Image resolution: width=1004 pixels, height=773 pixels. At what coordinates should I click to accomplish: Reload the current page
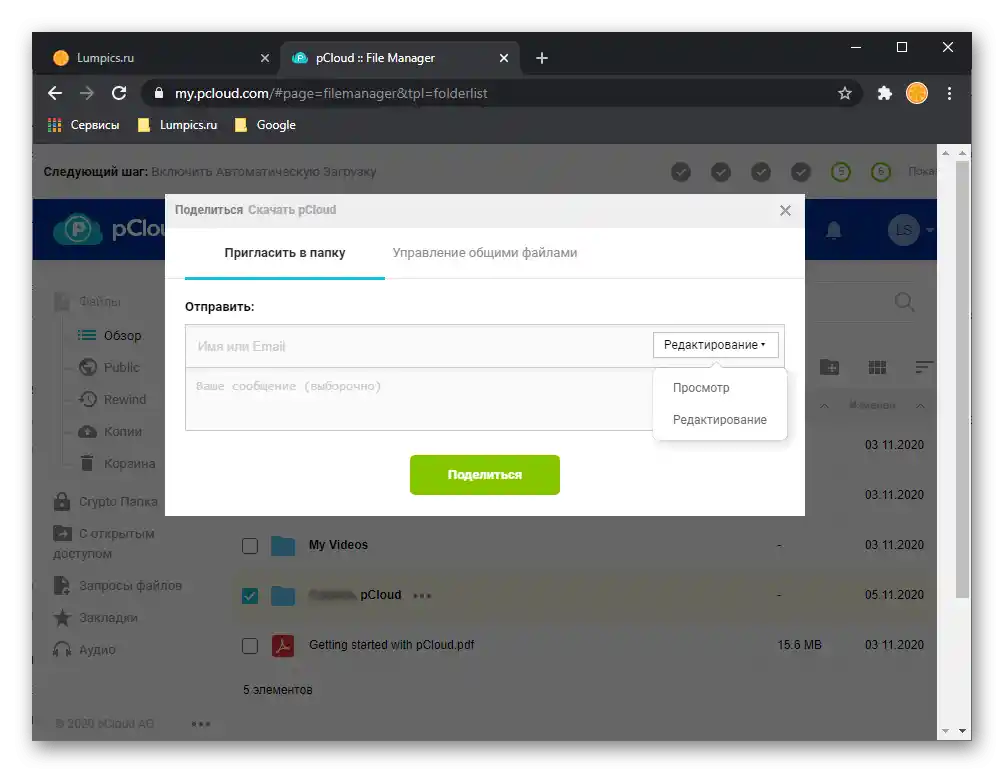tap(119, 94)
